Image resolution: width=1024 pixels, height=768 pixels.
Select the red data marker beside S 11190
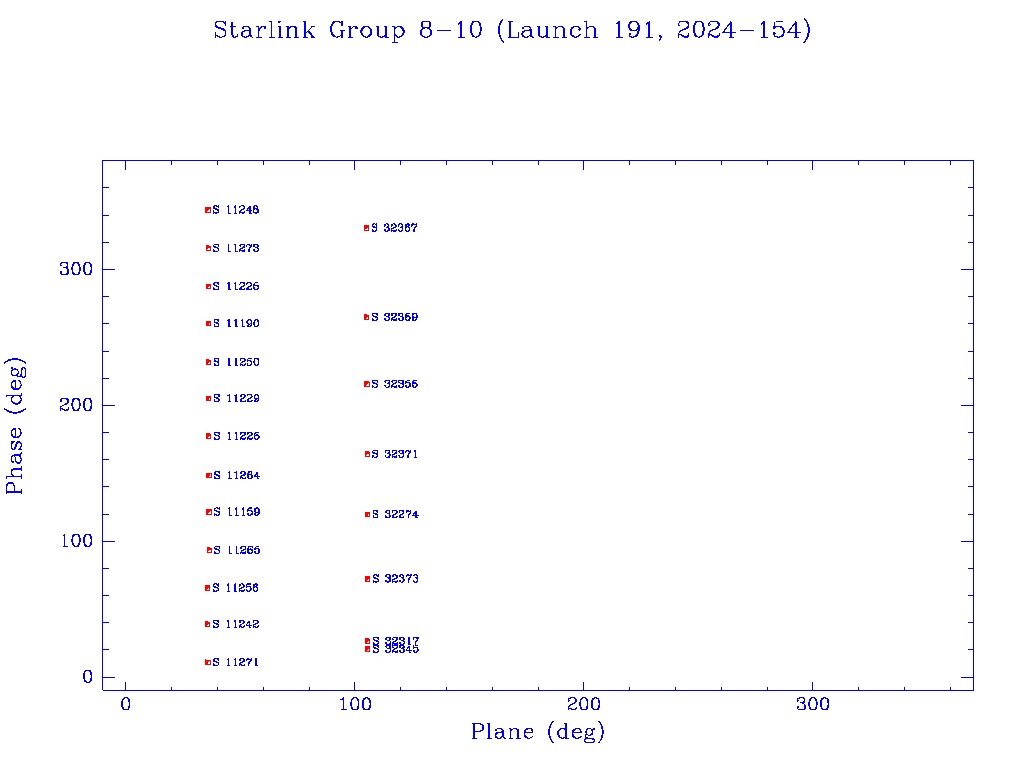(209, 324)
